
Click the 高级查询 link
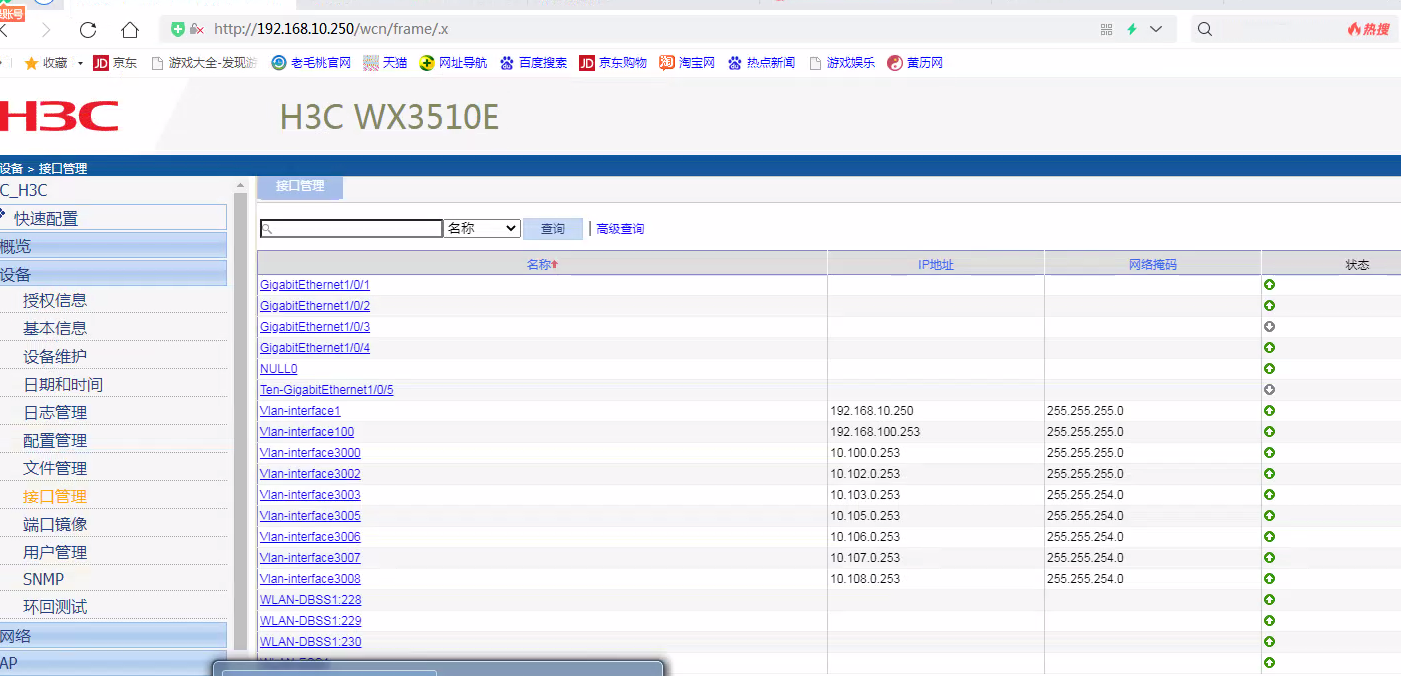point(620,229)
